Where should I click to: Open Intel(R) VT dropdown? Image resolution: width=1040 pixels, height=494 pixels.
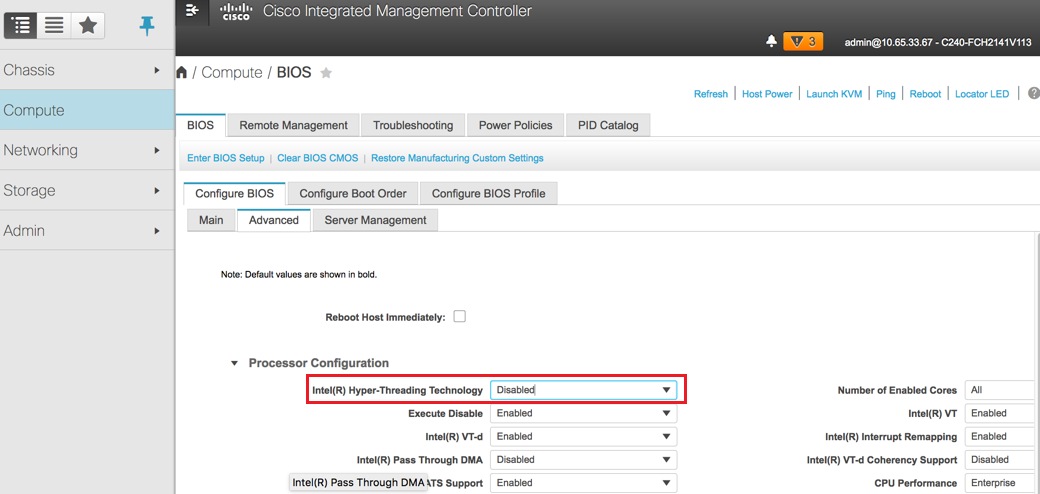(x=1000, y=414)
